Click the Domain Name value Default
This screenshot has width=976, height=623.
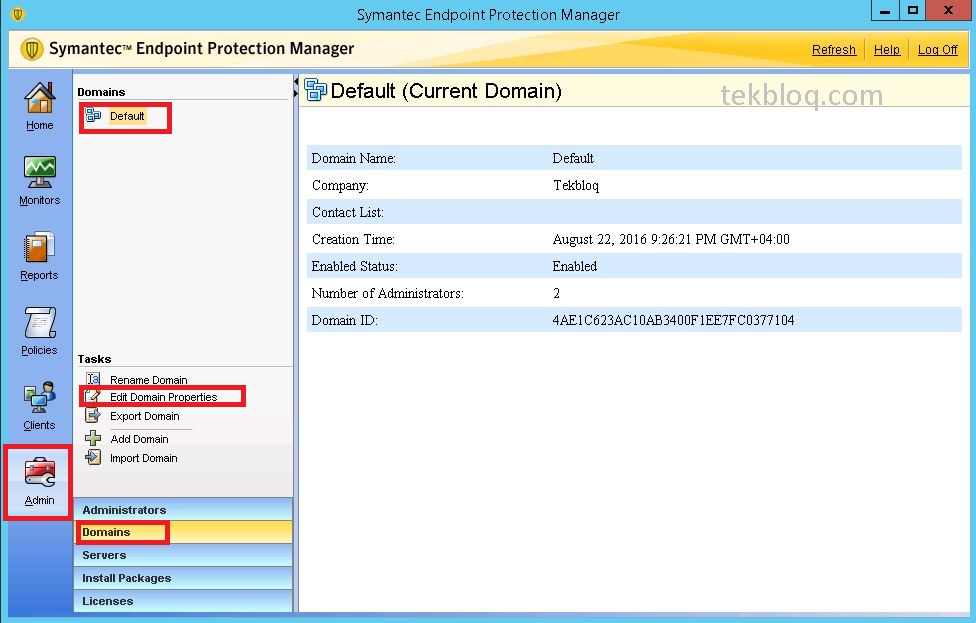[x=573, y=159]
